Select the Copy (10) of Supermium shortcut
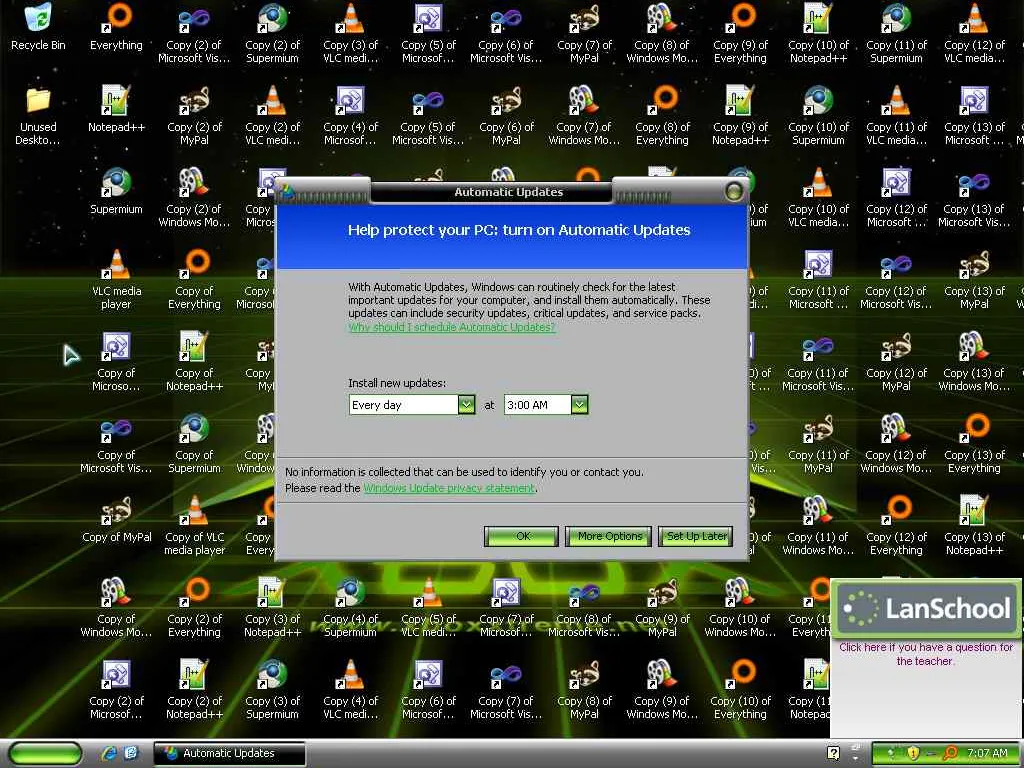 click(x=818, y=115)
